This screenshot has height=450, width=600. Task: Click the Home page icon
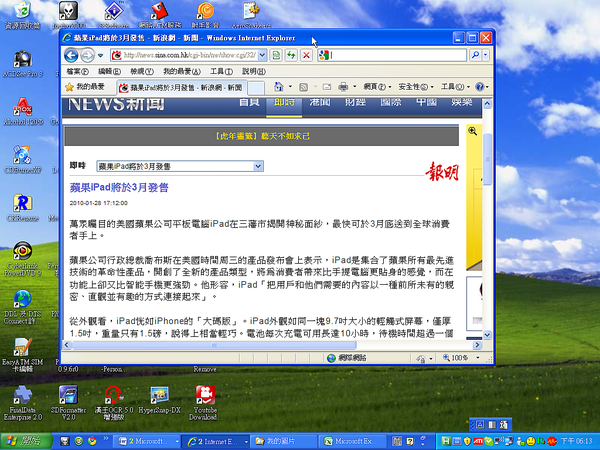tap(279, 87)
